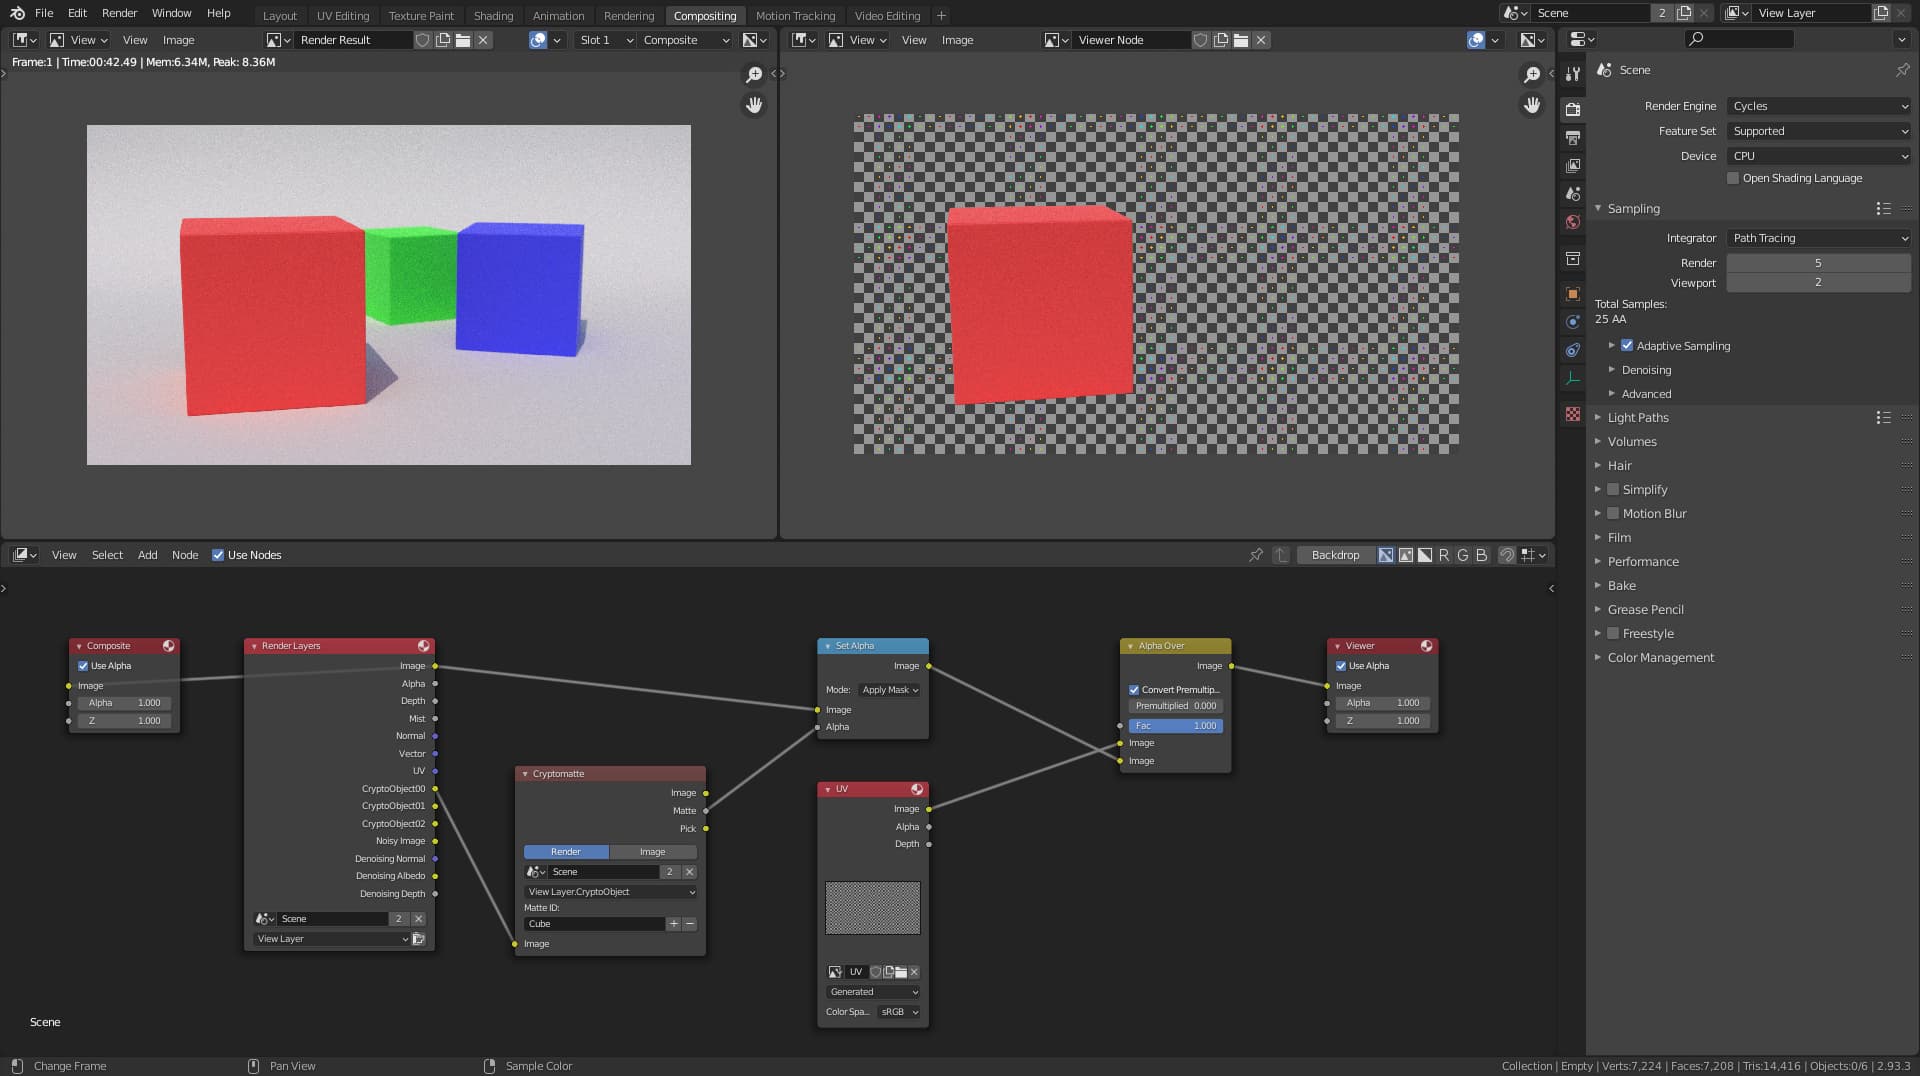Uncheck Adaptive Sampling

pyautogui.click(x=1627, y=346)
